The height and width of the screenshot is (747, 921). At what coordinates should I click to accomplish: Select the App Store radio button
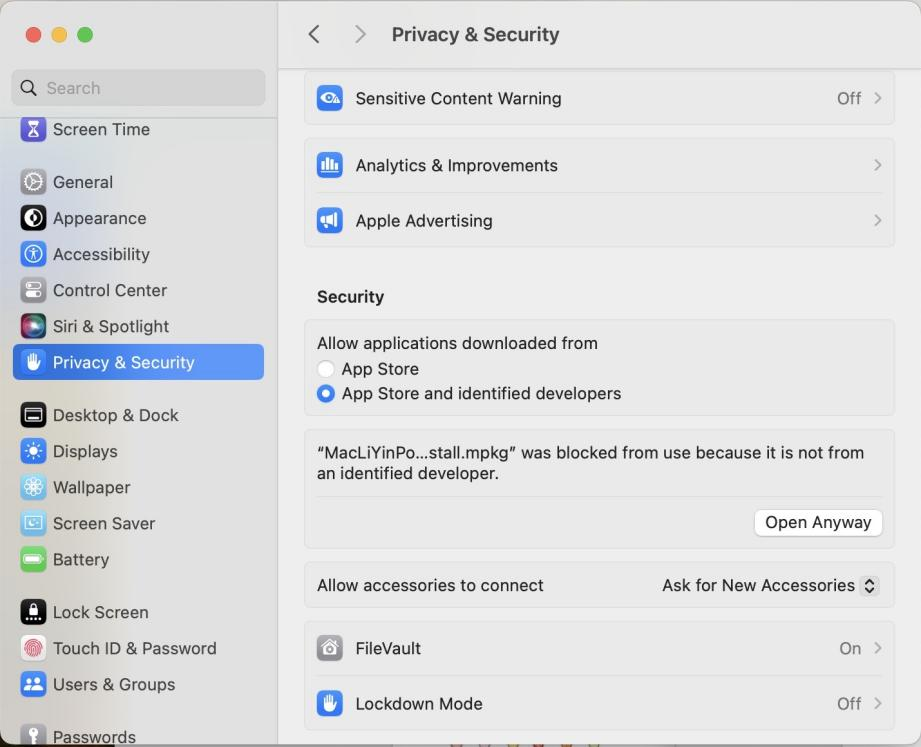pos(324,369)
